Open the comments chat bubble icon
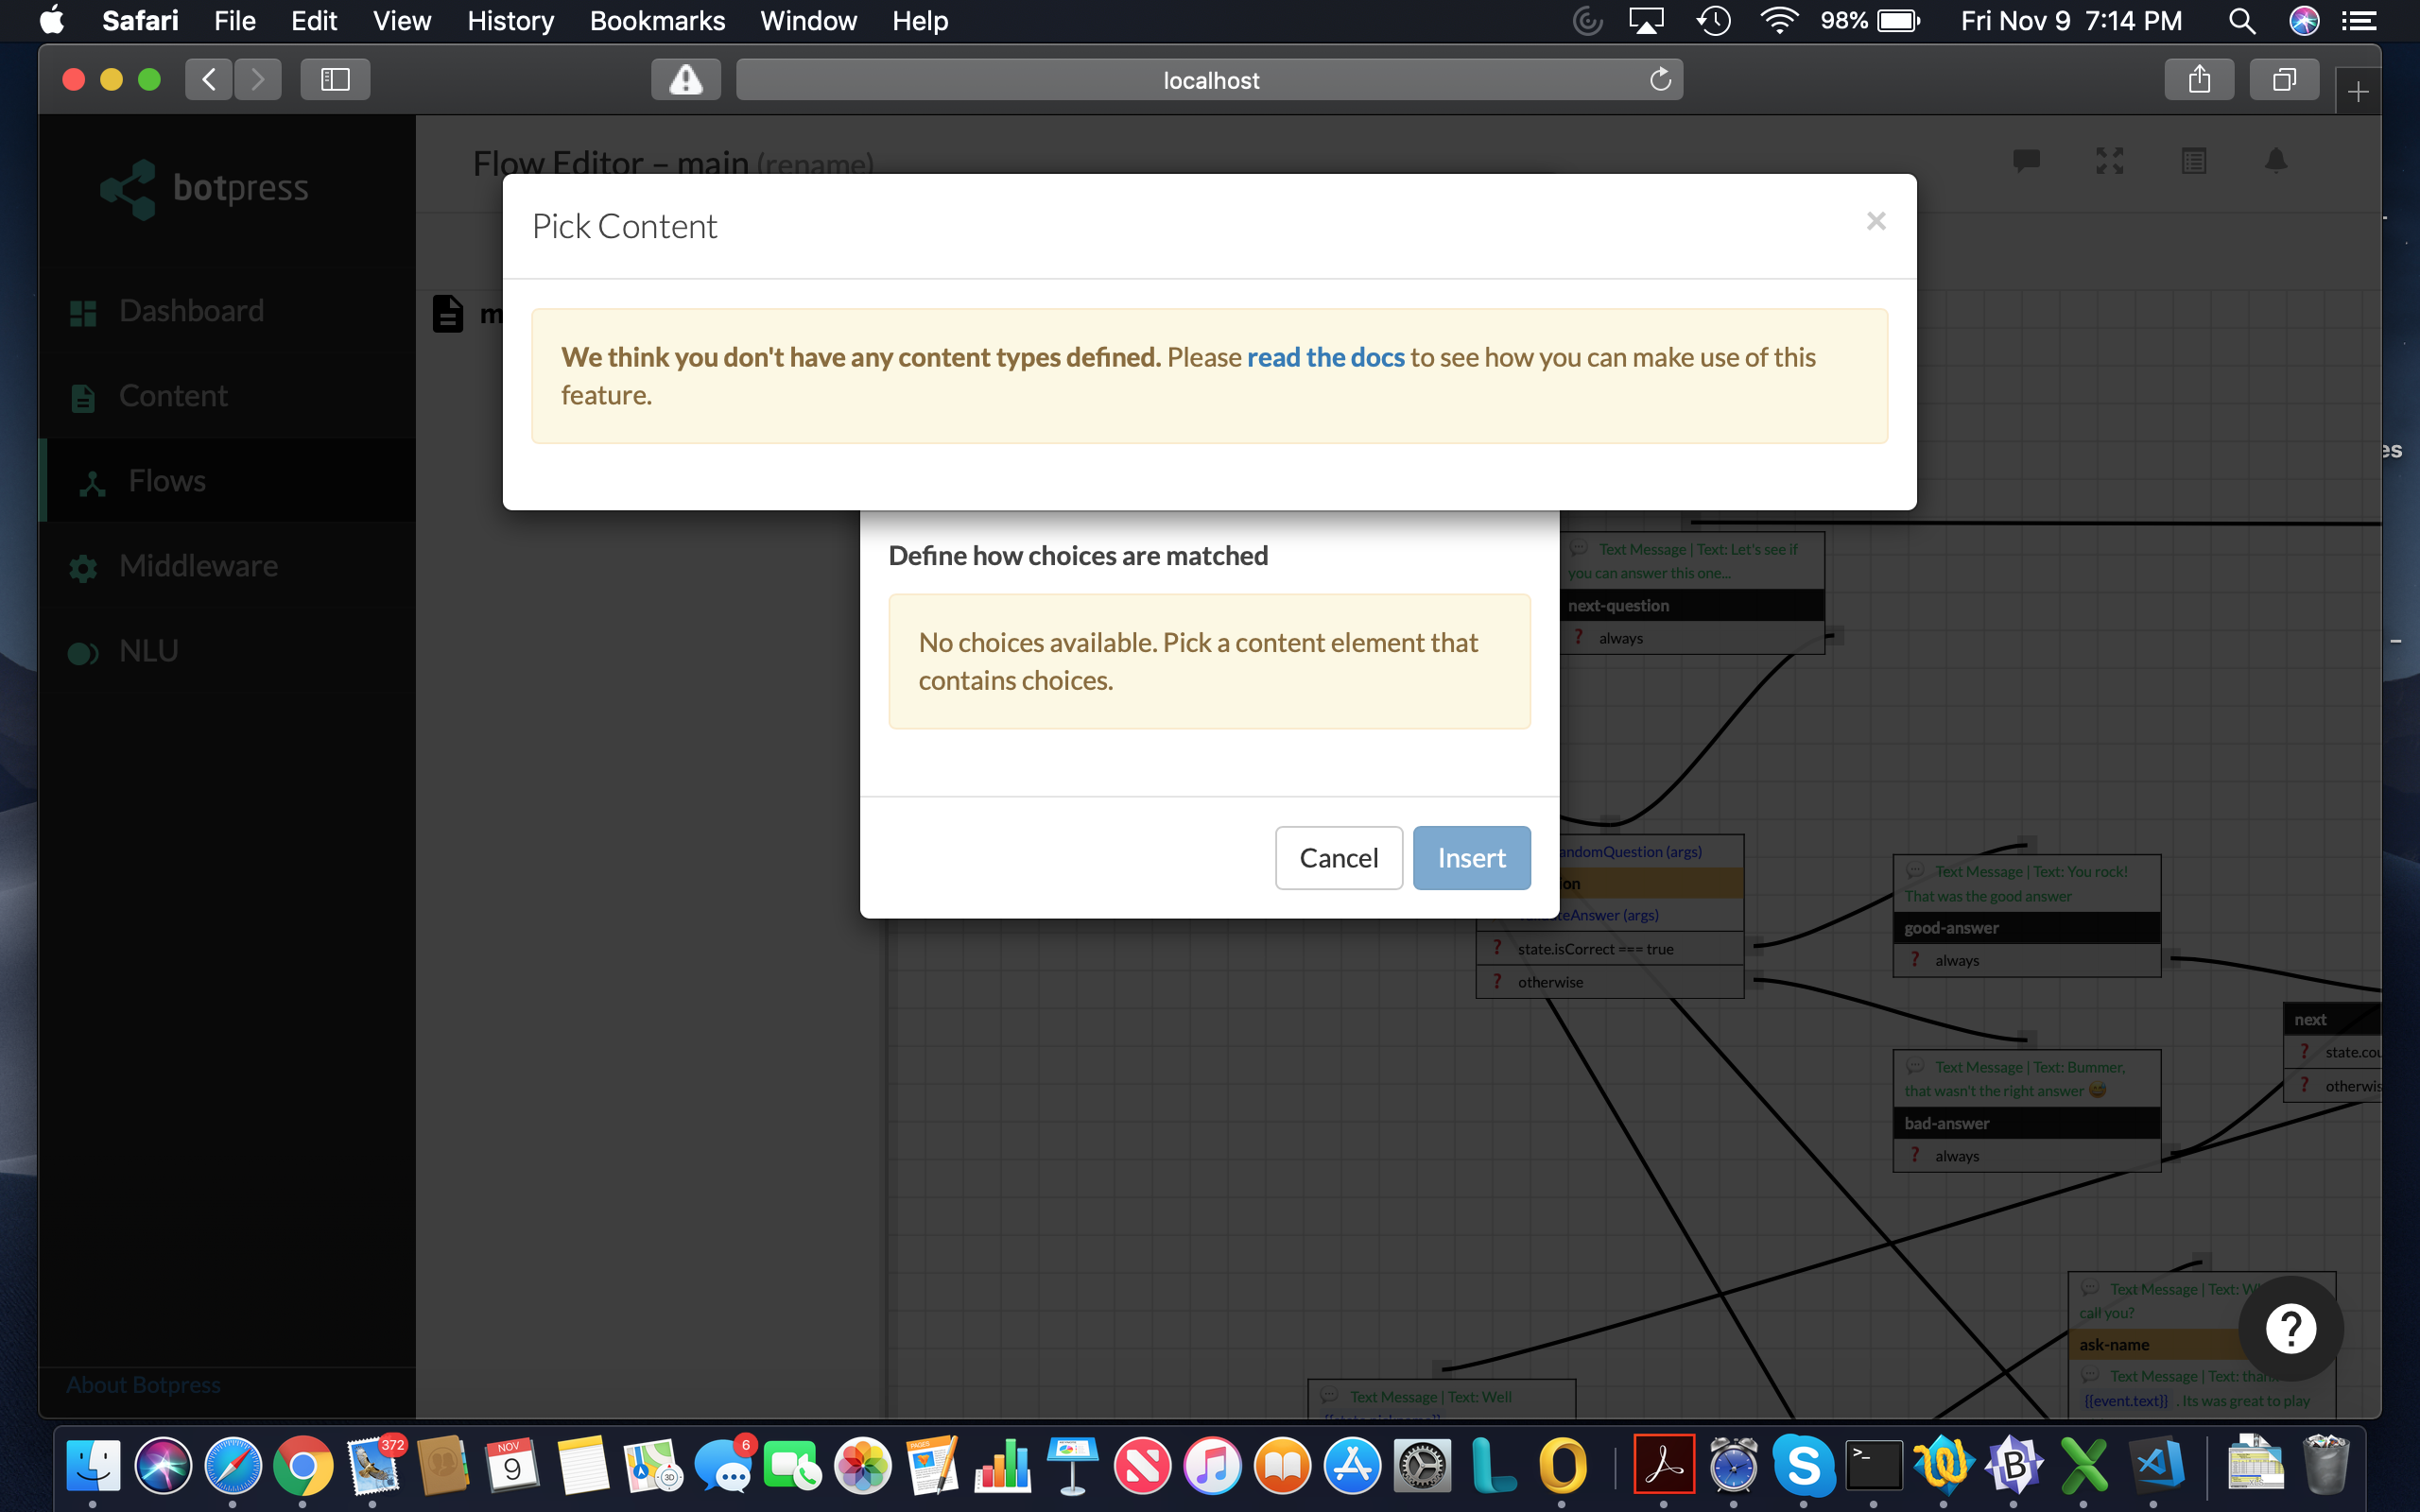This screenshot has height=1512, width=2420. point(2026,161)
